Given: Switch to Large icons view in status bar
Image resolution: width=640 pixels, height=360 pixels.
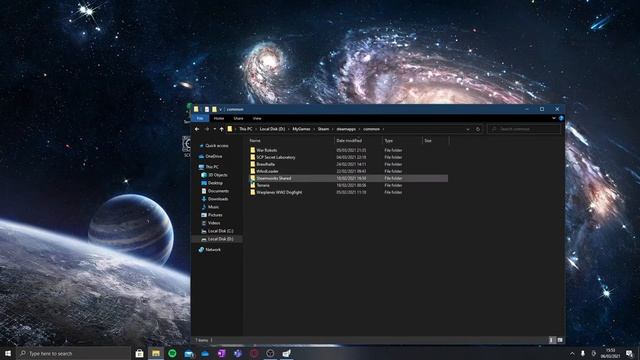Looking at the screenshot, I should (x=560, y=340).
